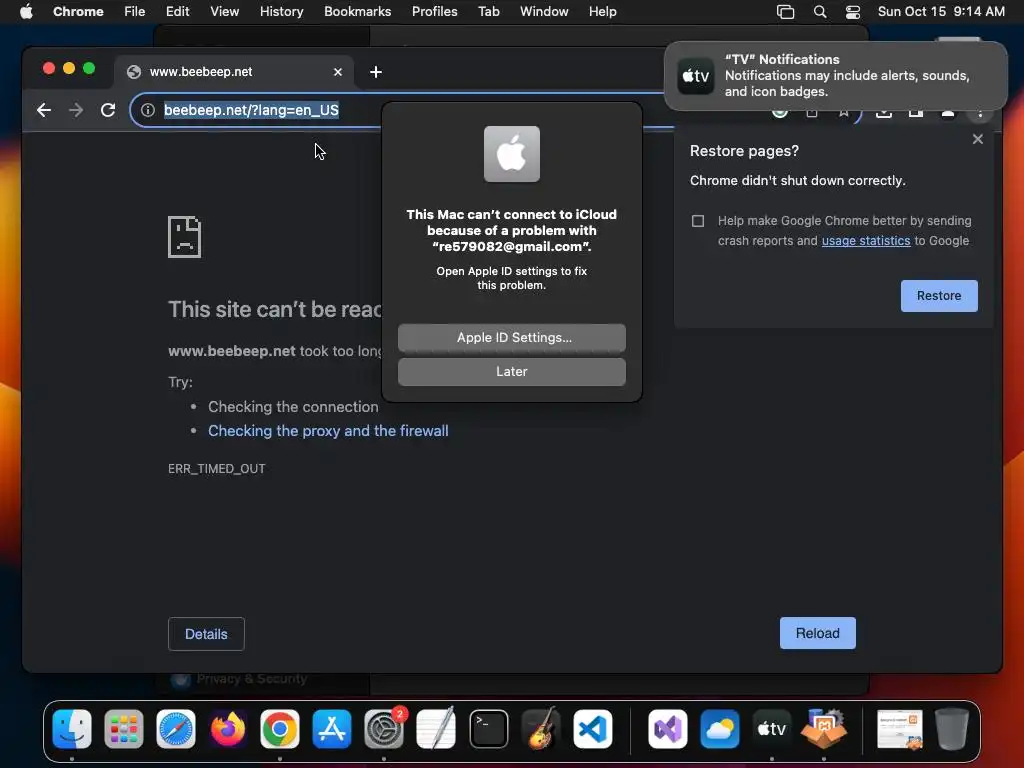Image resolution: width=1024 pixels, height=768 pixels.
Task: Click the forward navigation arrow
Action: 76,110
